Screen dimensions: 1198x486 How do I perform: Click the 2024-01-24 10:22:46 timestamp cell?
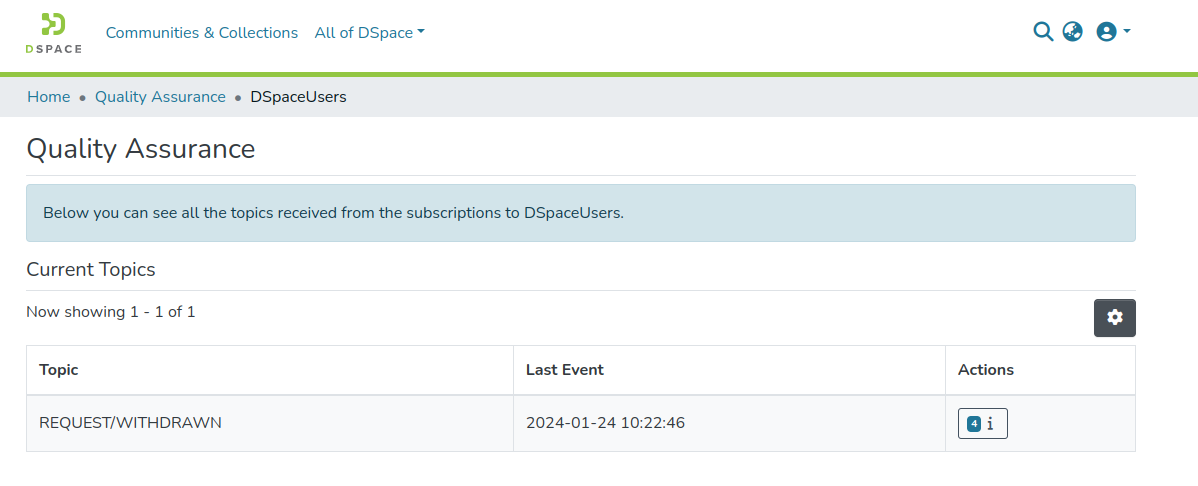click(605, 423)
